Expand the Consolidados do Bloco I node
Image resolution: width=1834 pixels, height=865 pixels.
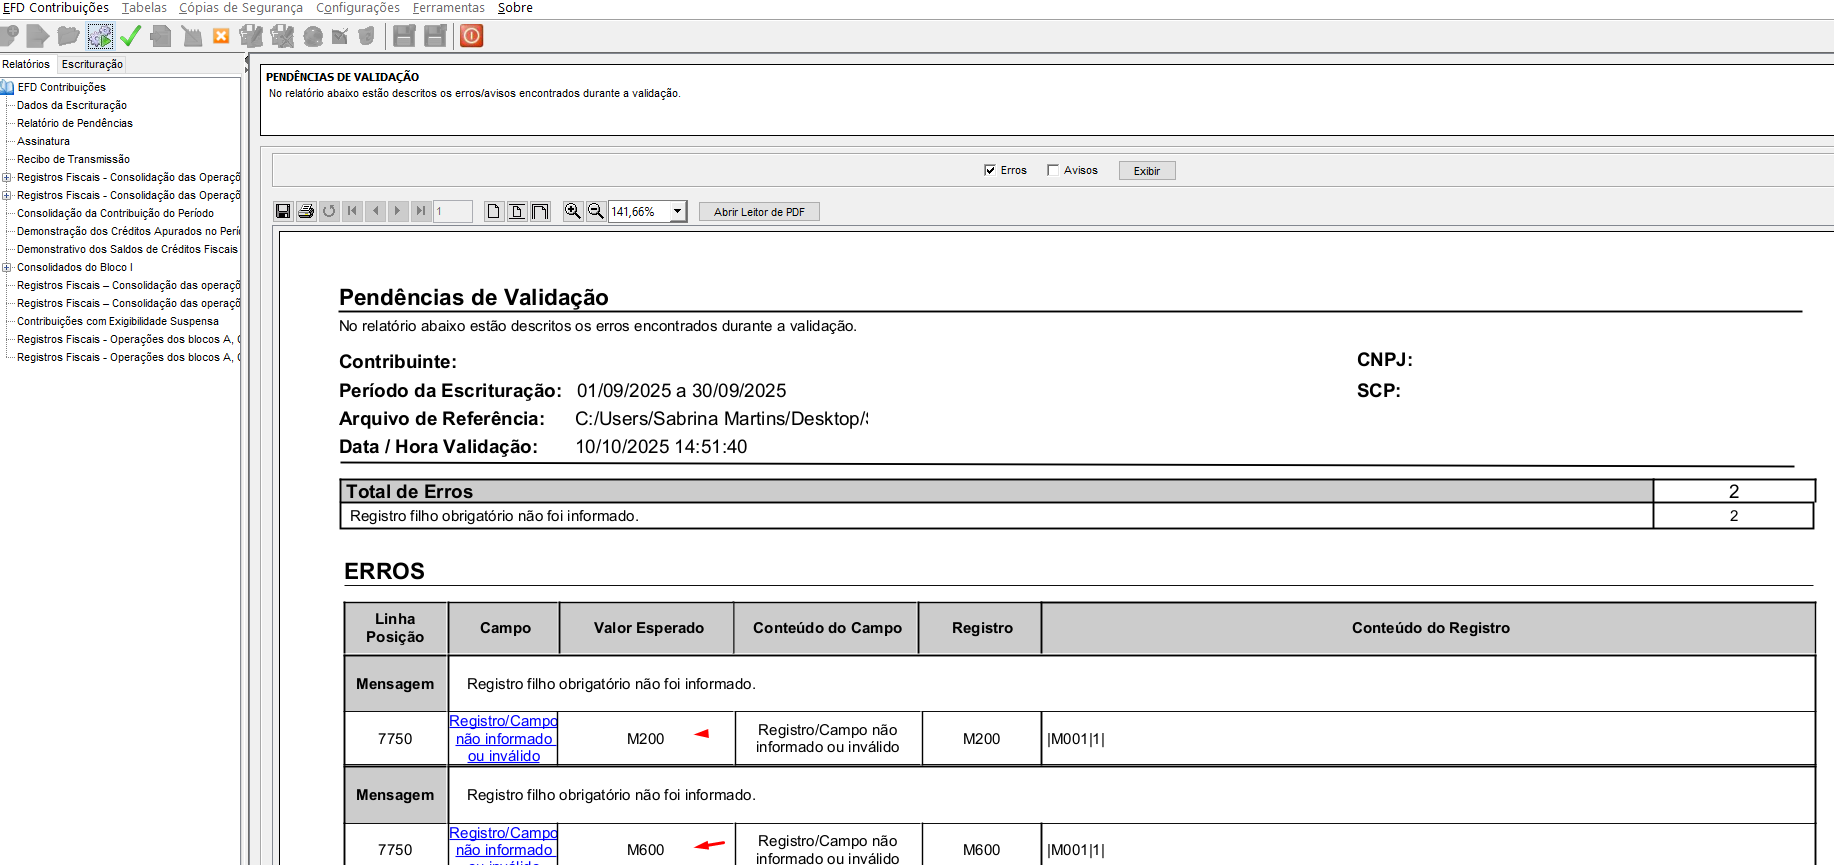pos(7,267)
